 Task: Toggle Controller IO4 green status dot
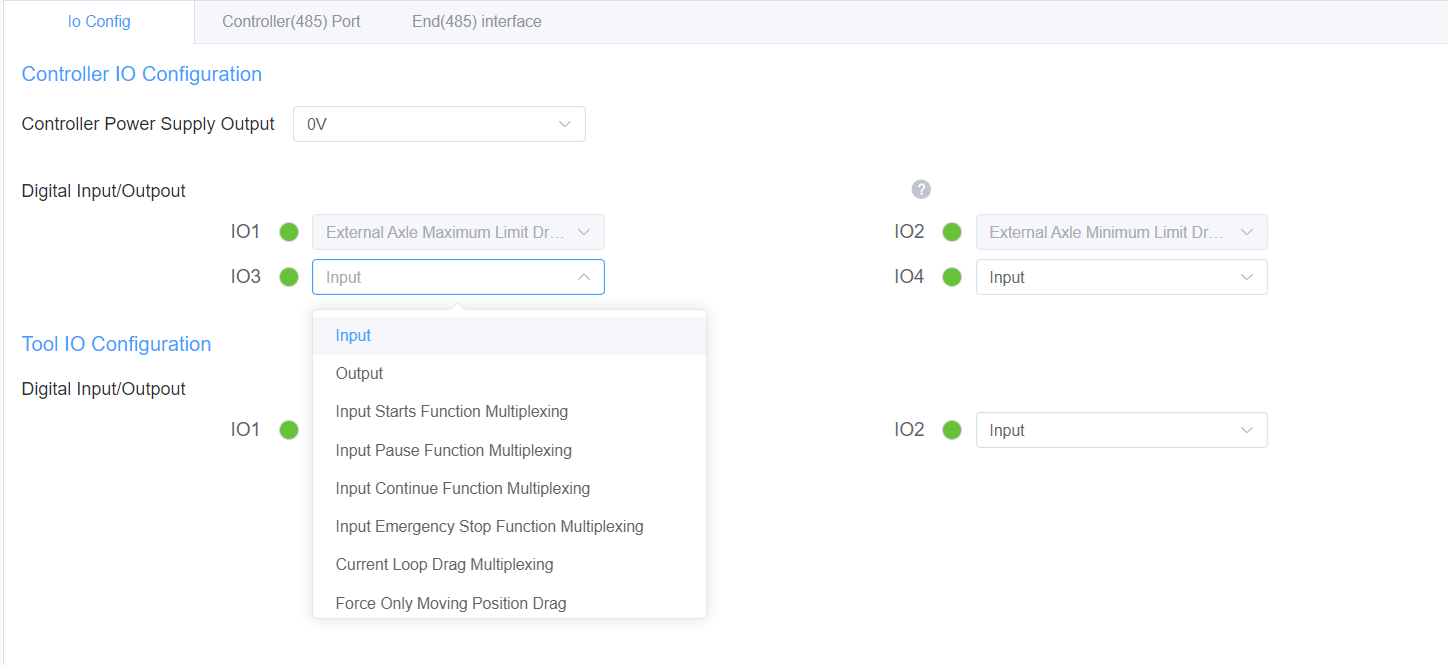click(x=952, y=277)
